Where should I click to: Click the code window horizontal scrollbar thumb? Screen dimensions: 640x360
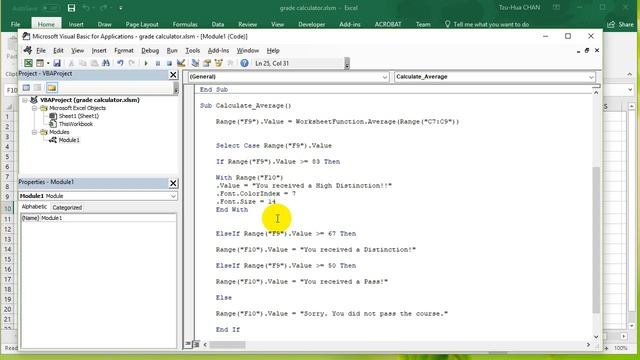(x=227, y=345)
